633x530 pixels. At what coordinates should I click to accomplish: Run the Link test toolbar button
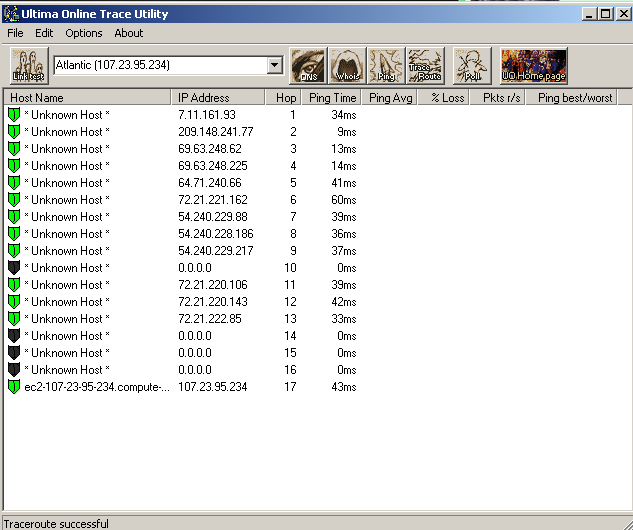pyautogui.click(x=29, y=66)
